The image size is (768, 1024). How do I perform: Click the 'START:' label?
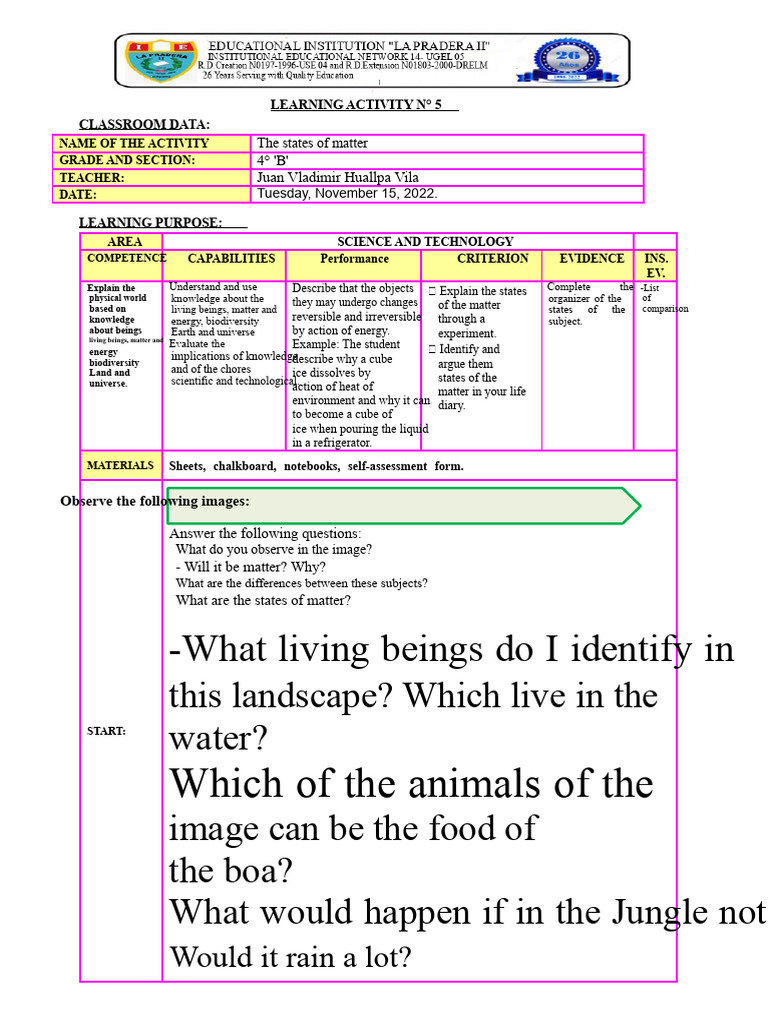[106, 731]
